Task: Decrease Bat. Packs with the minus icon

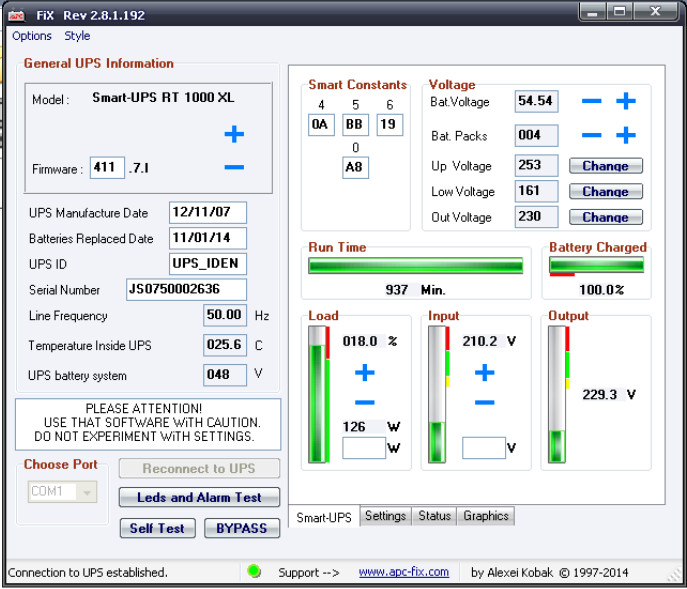Action: (x=591, y=135)
